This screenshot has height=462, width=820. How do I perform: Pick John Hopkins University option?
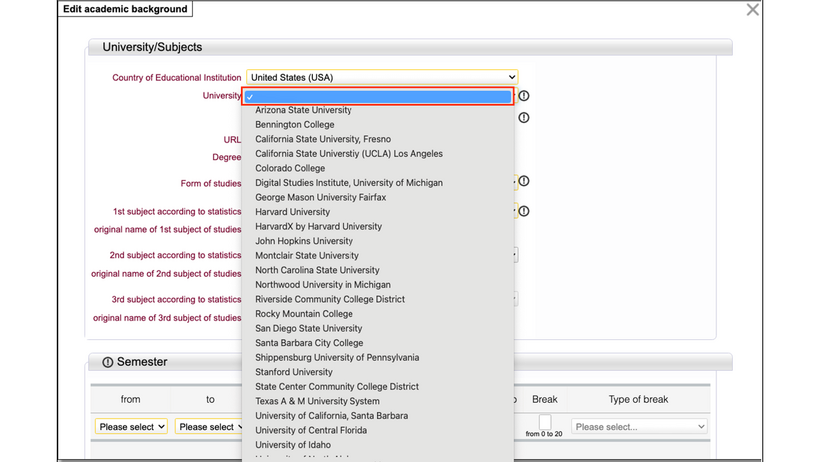[304, 241]
